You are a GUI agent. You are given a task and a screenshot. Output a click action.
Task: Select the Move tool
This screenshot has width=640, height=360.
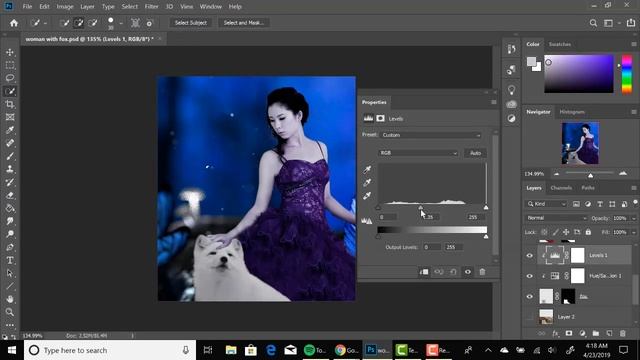(x=10, y=52)
